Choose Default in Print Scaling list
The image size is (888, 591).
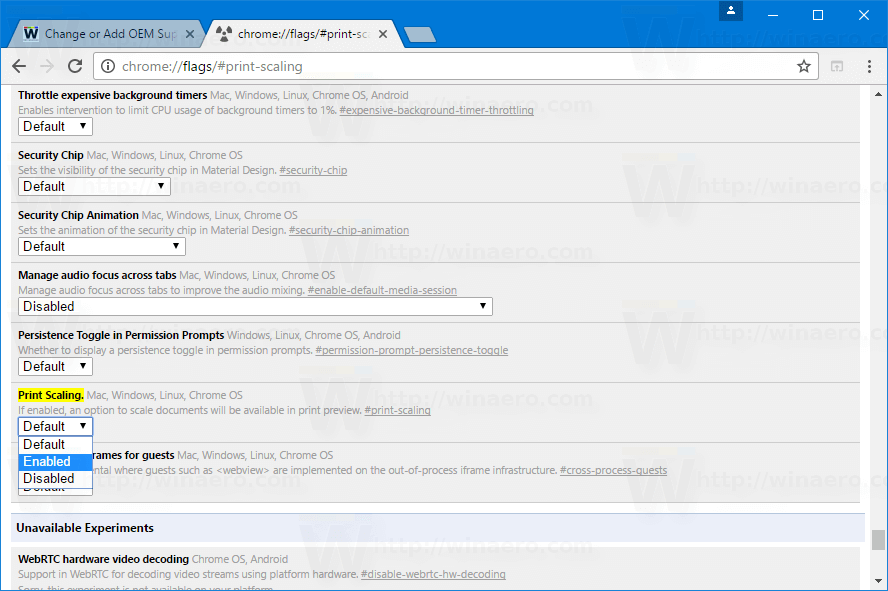click(x=55, y=444)
